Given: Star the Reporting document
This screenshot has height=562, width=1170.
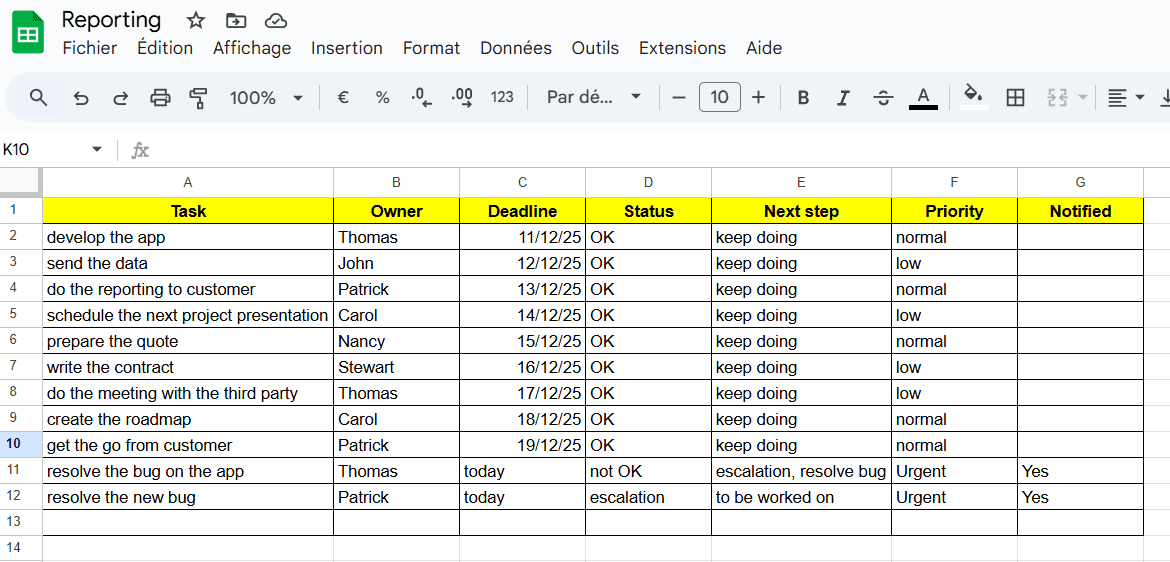Looking at the screenshot, I should coord(196,21).
